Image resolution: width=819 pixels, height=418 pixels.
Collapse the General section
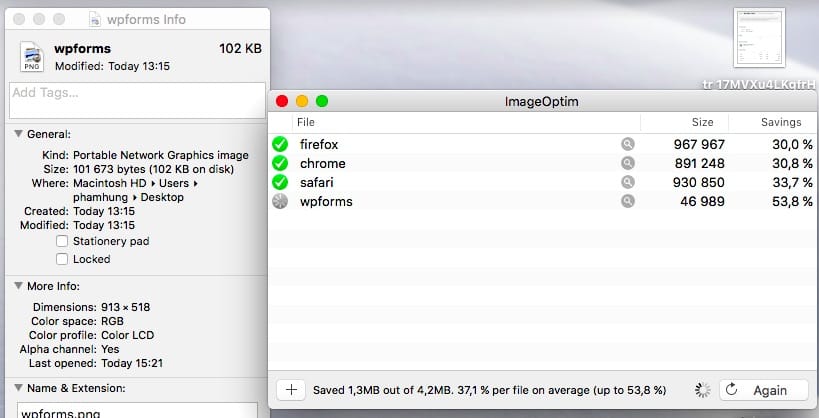point(17,134)
